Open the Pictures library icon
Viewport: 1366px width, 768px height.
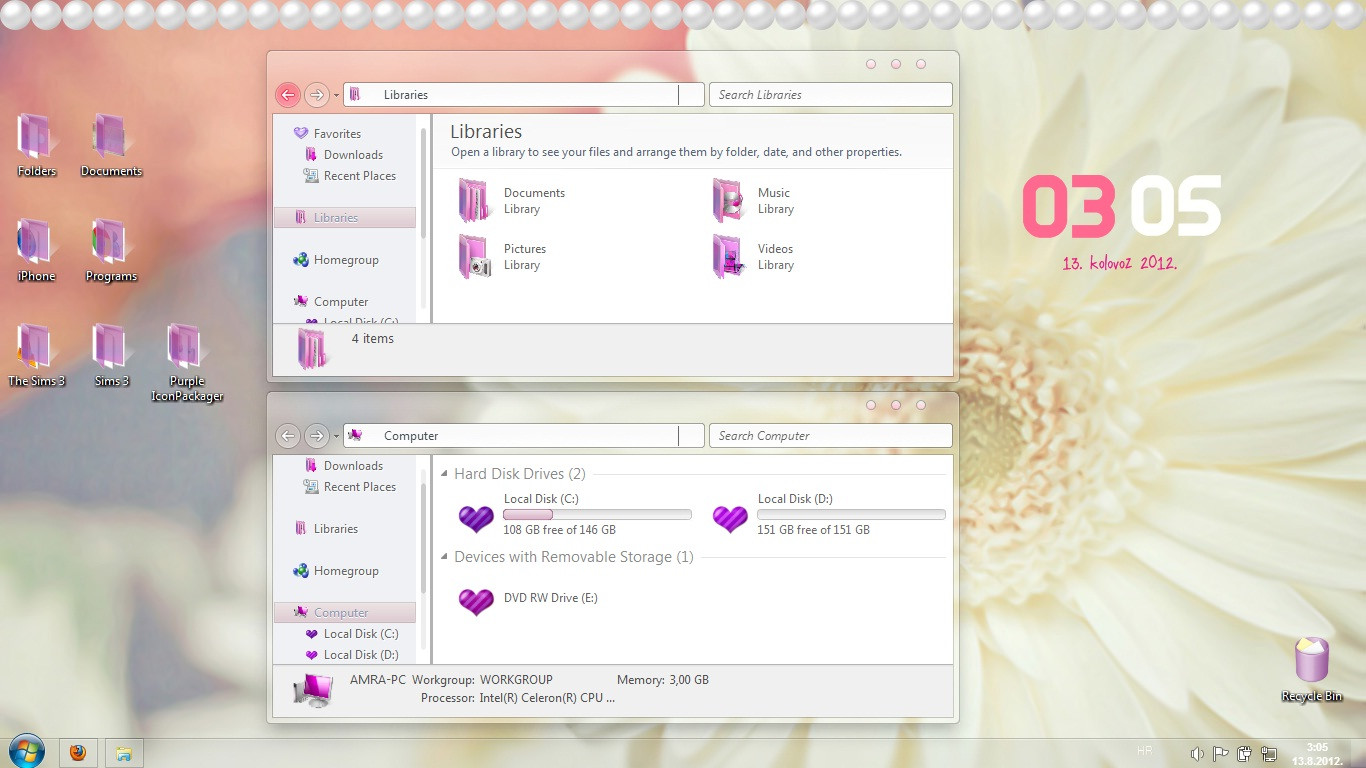point(473,256)
